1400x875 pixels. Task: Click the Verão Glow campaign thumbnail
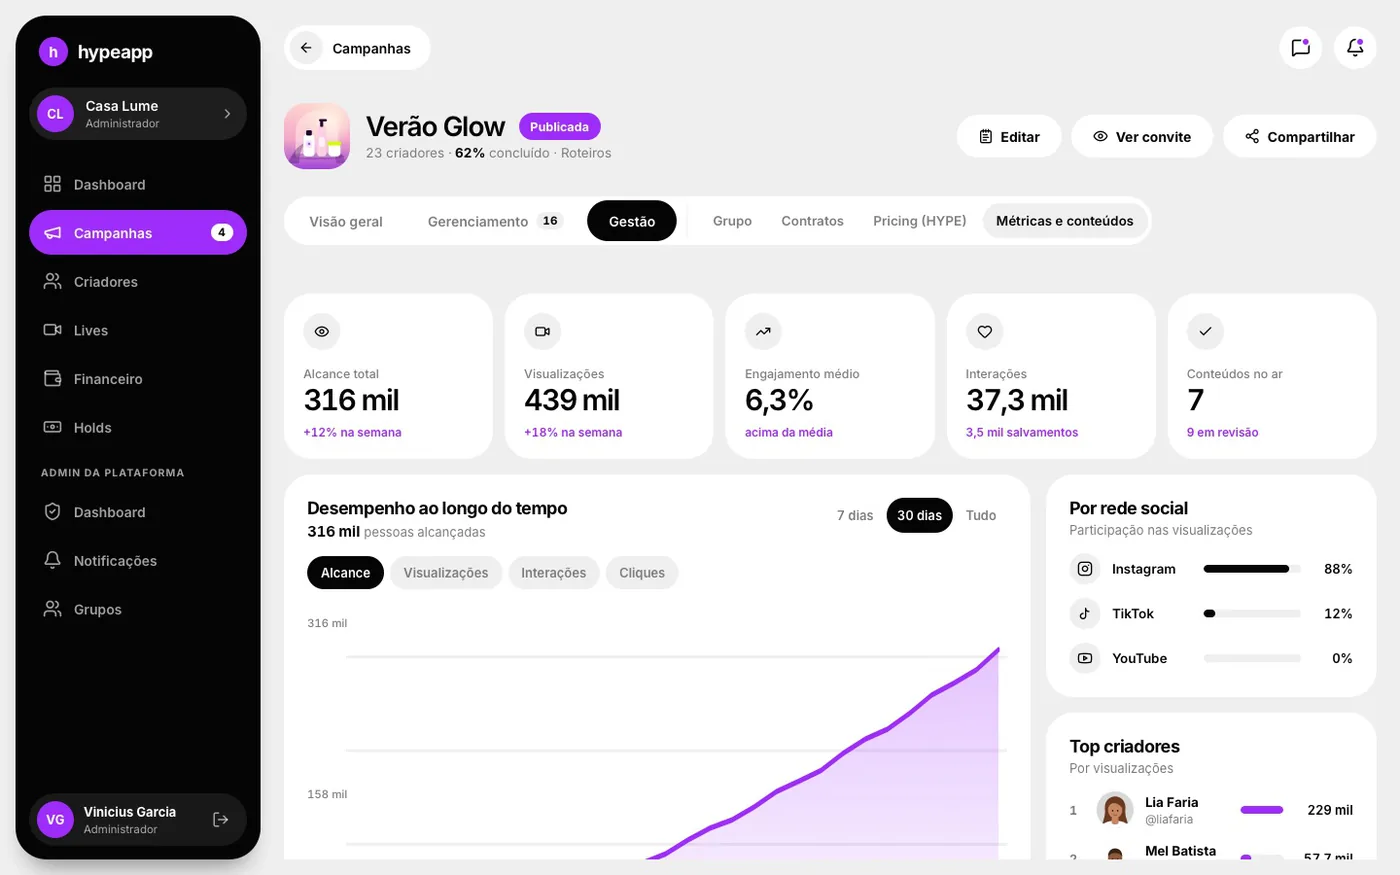pos(317,136)
